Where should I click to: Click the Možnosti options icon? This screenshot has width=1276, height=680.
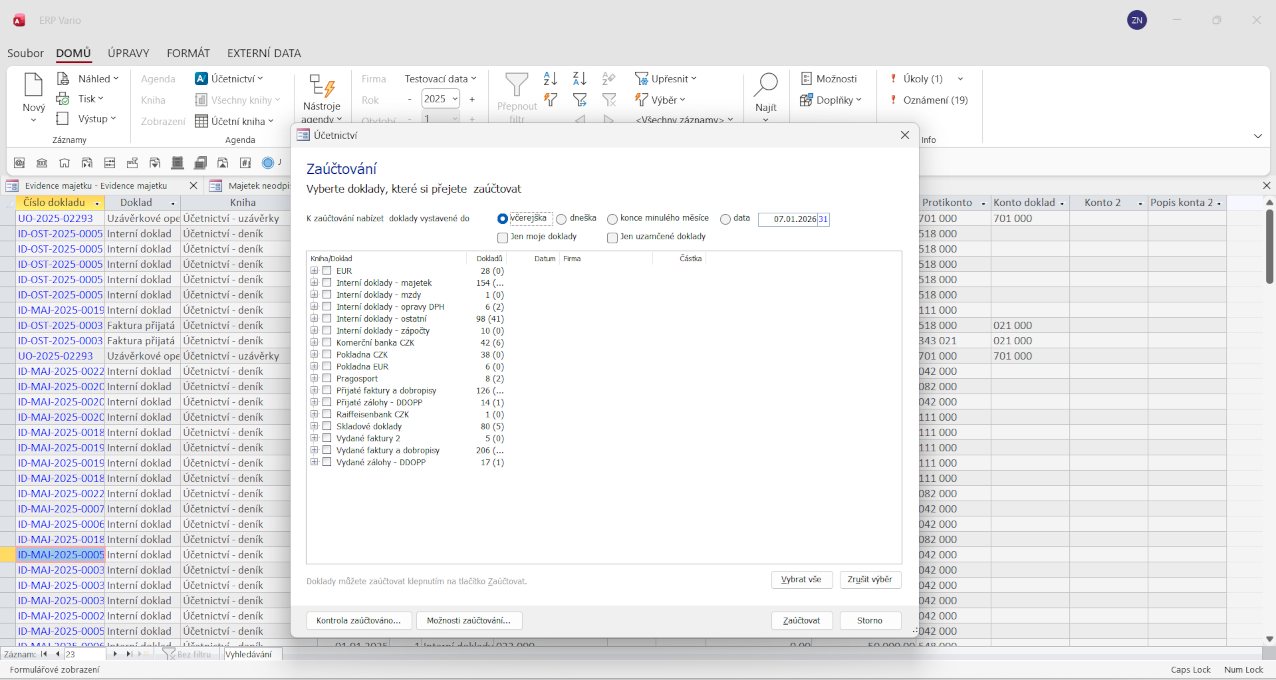point(806,78)
